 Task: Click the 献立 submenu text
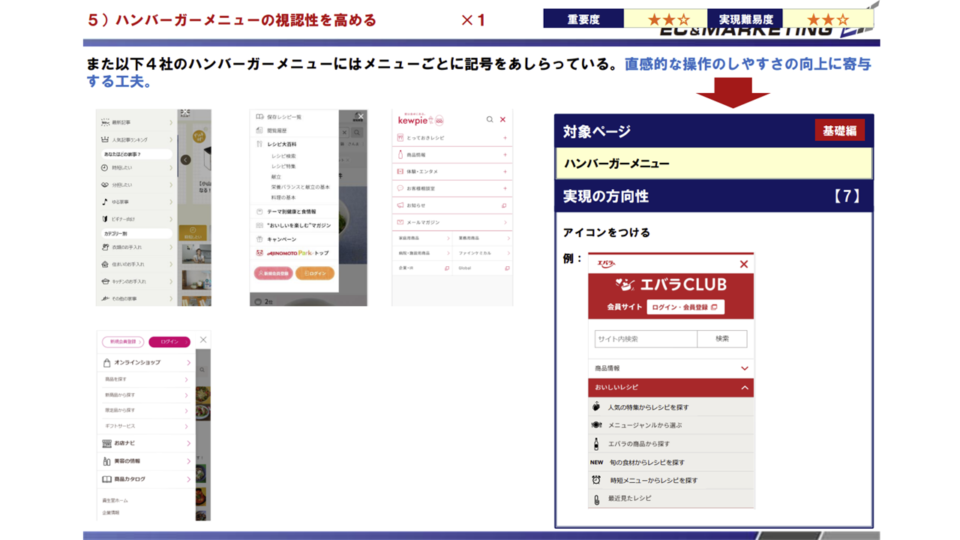[x=276, y=177]
